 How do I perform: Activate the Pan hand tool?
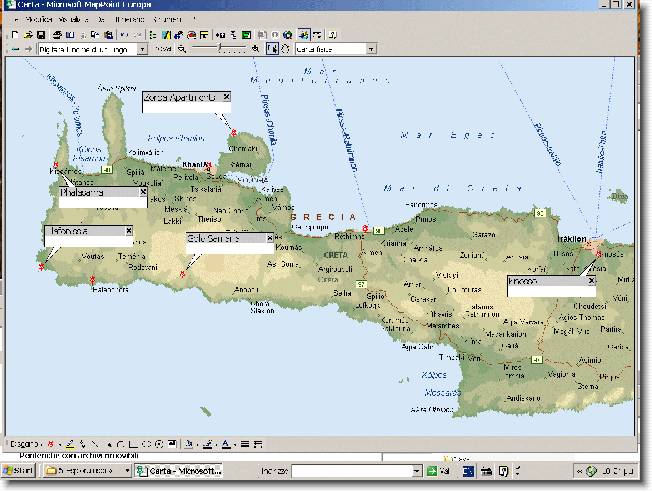pyautogui.click(x=285, y=49)
